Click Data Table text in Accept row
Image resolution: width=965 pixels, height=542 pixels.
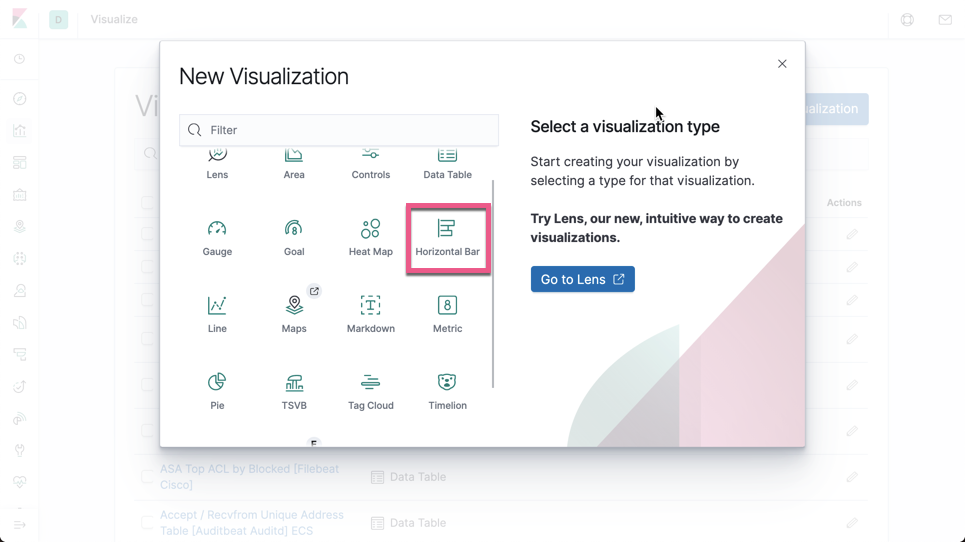click(418, 523)
